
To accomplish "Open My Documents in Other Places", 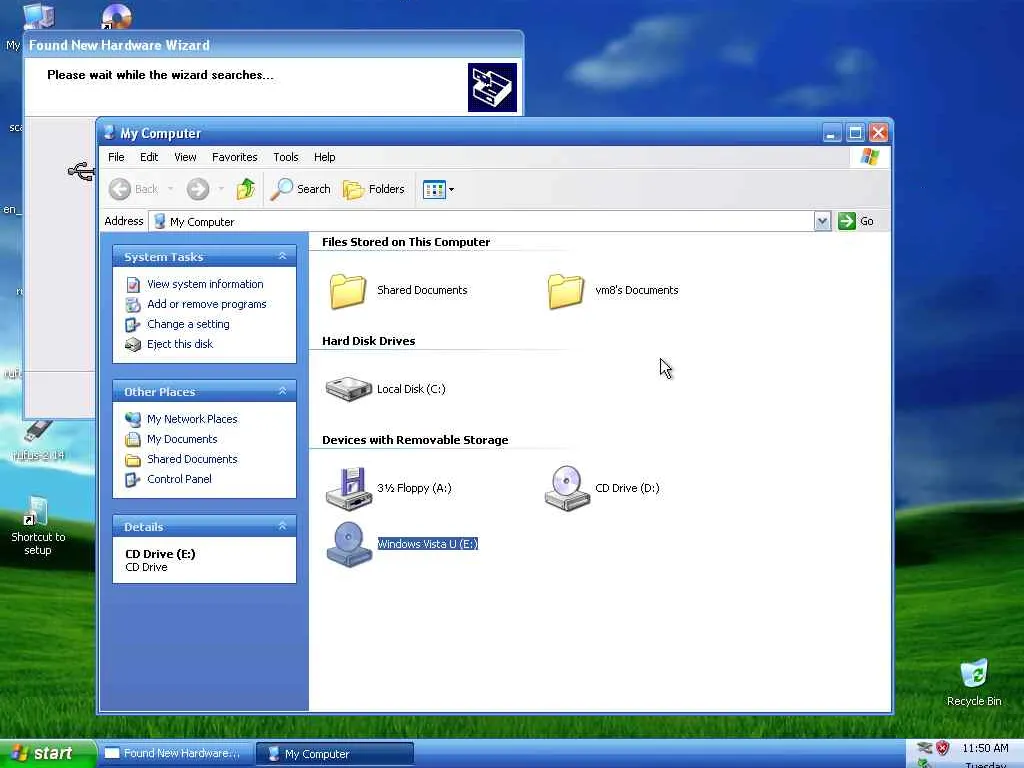I will (182, 439).
